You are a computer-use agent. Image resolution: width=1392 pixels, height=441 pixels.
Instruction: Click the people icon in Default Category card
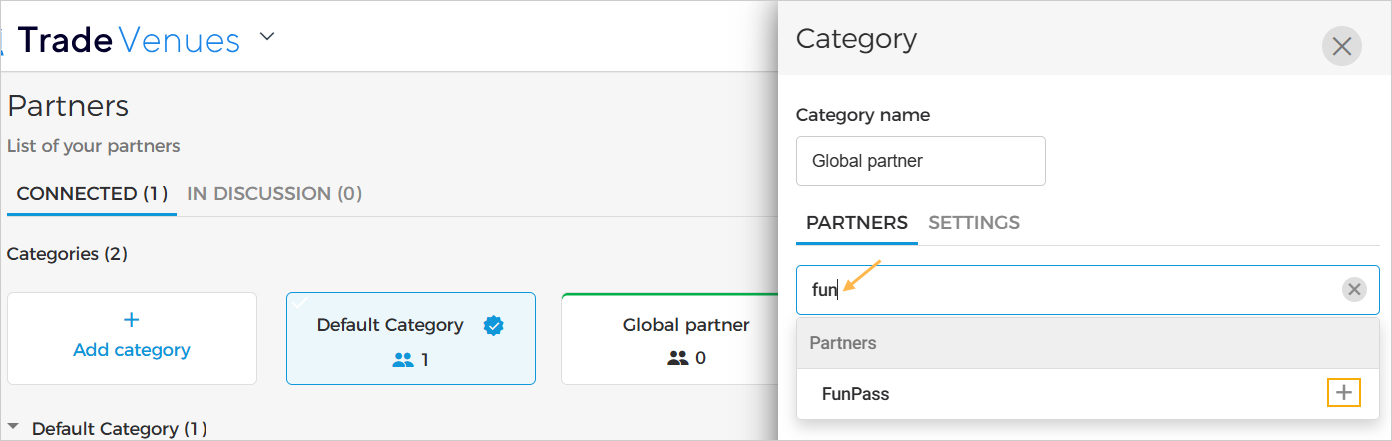tap(402, 359)
